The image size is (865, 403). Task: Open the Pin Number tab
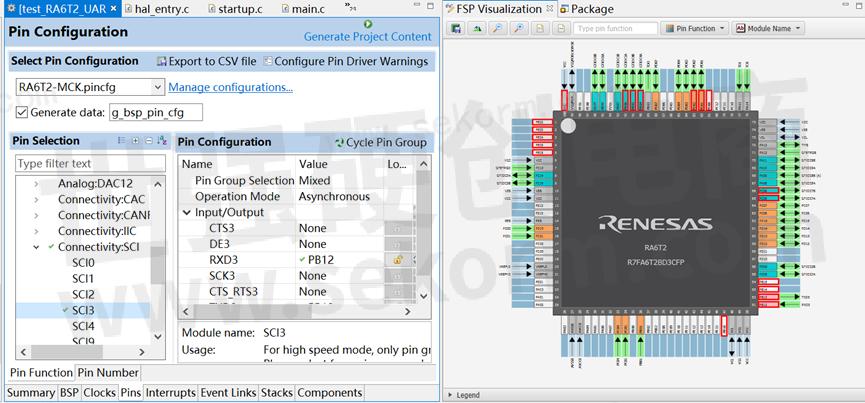click(x=108, y=373)
